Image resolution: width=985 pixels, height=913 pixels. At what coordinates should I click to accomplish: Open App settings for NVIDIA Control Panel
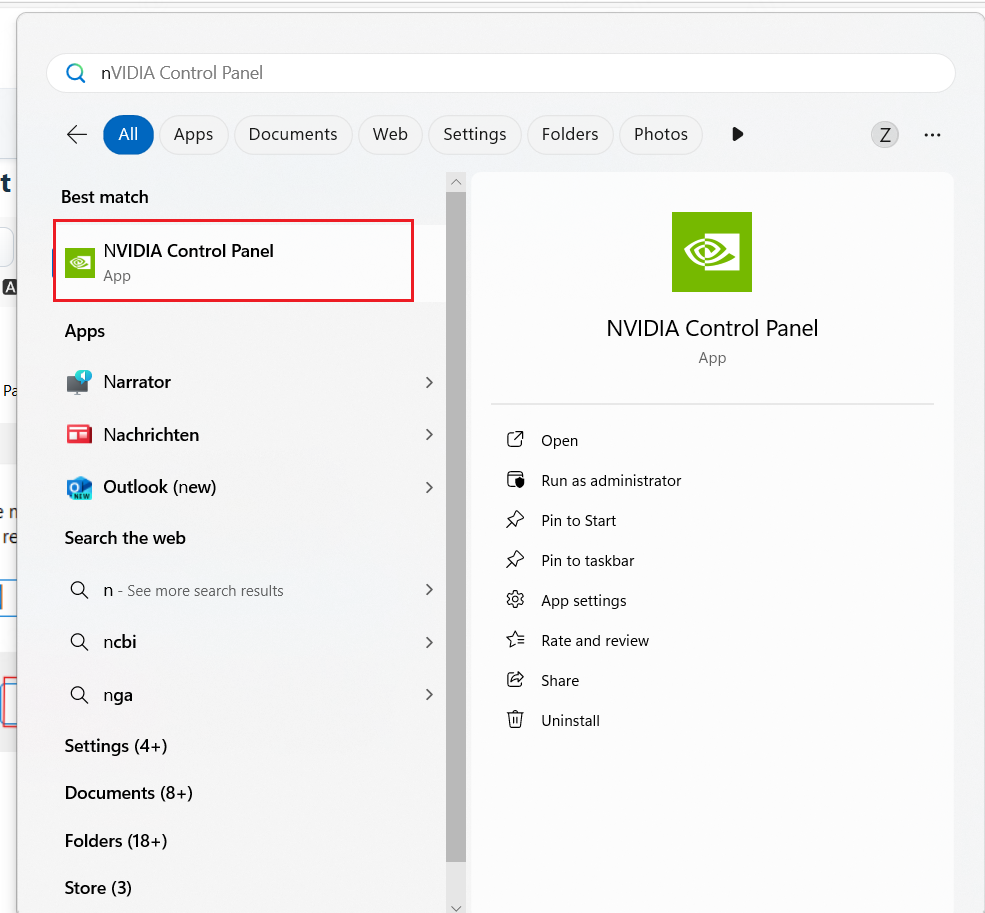(x=584, y=601)
